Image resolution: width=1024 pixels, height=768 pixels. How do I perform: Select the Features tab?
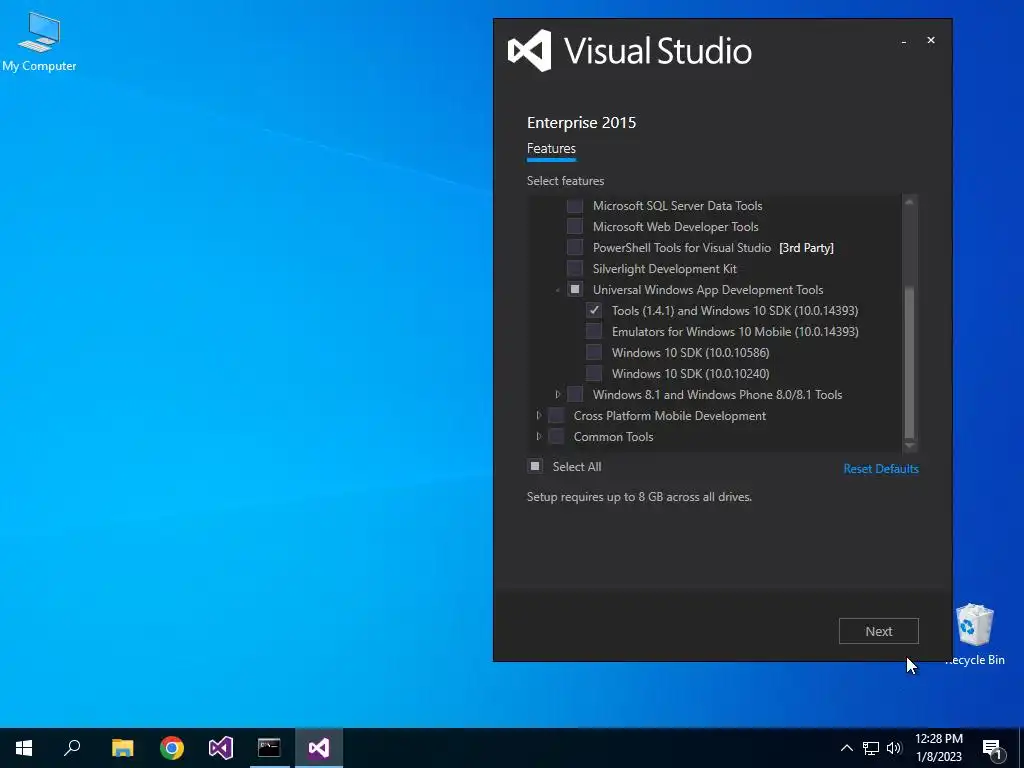[x=551, y=149]
